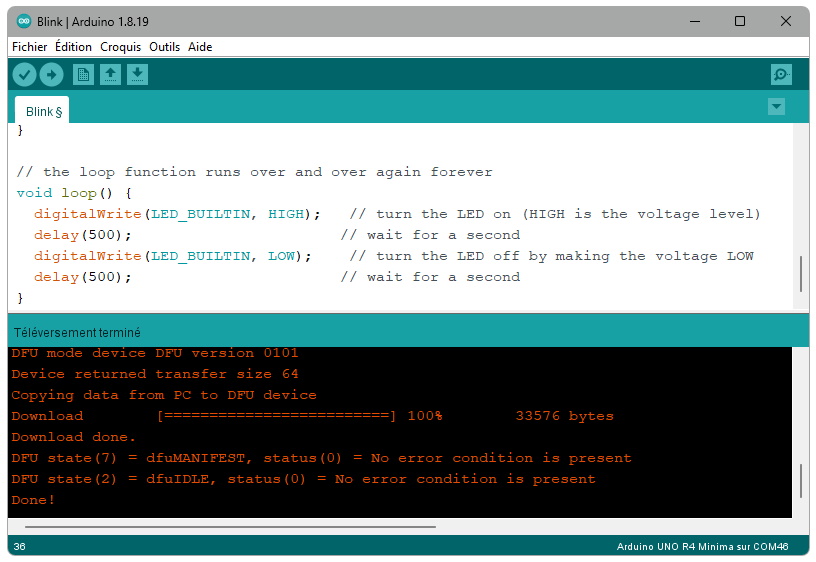Click on the first delay(500) line
The image size is (816, 562).
click(x=83, y=235)
